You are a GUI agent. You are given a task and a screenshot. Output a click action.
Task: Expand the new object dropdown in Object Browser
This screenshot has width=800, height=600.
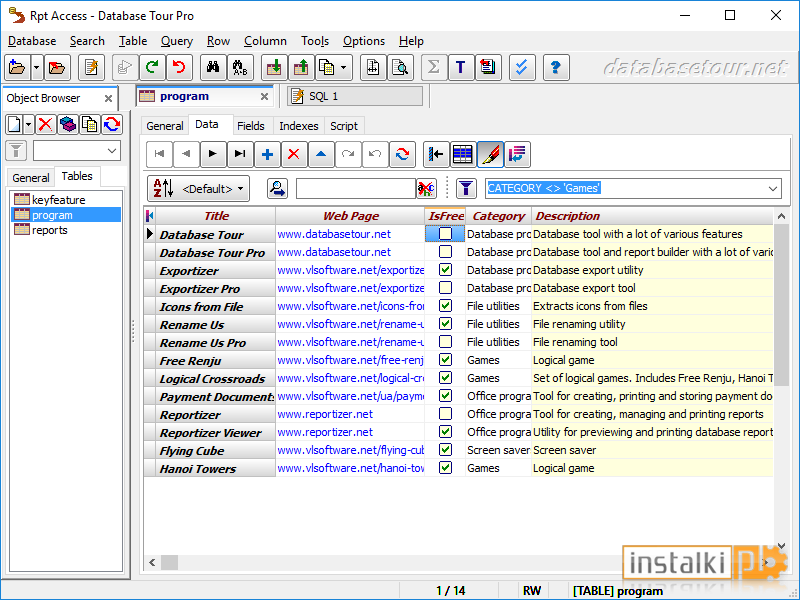click(29, 124)
